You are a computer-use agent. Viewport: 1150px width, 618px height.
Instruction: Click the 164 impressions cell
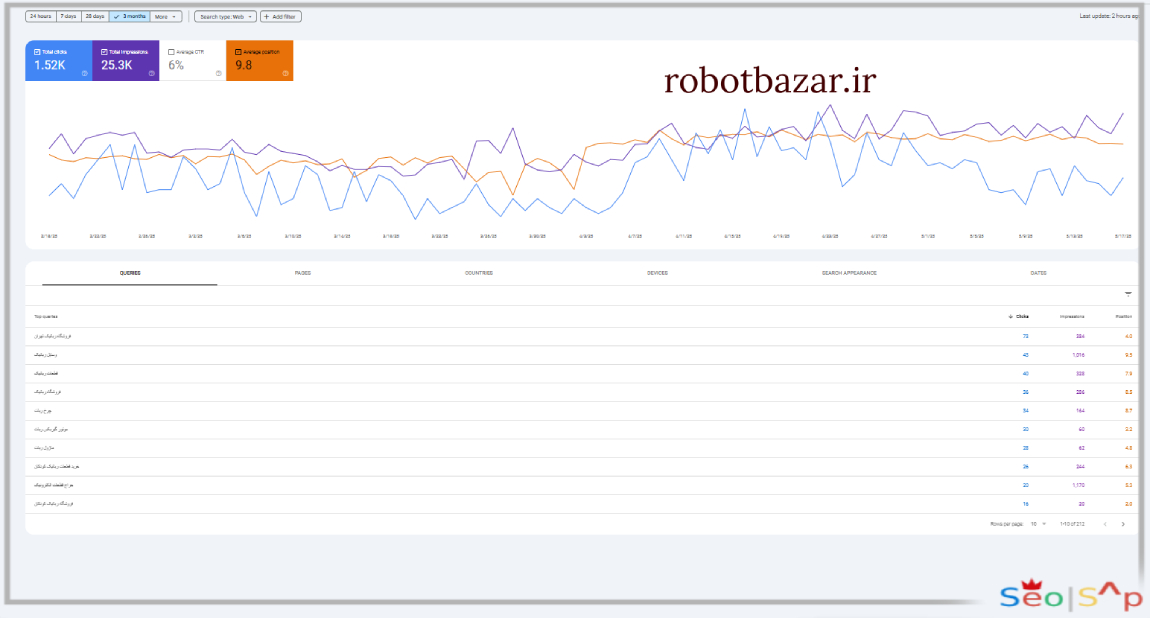coord(1080,411)
